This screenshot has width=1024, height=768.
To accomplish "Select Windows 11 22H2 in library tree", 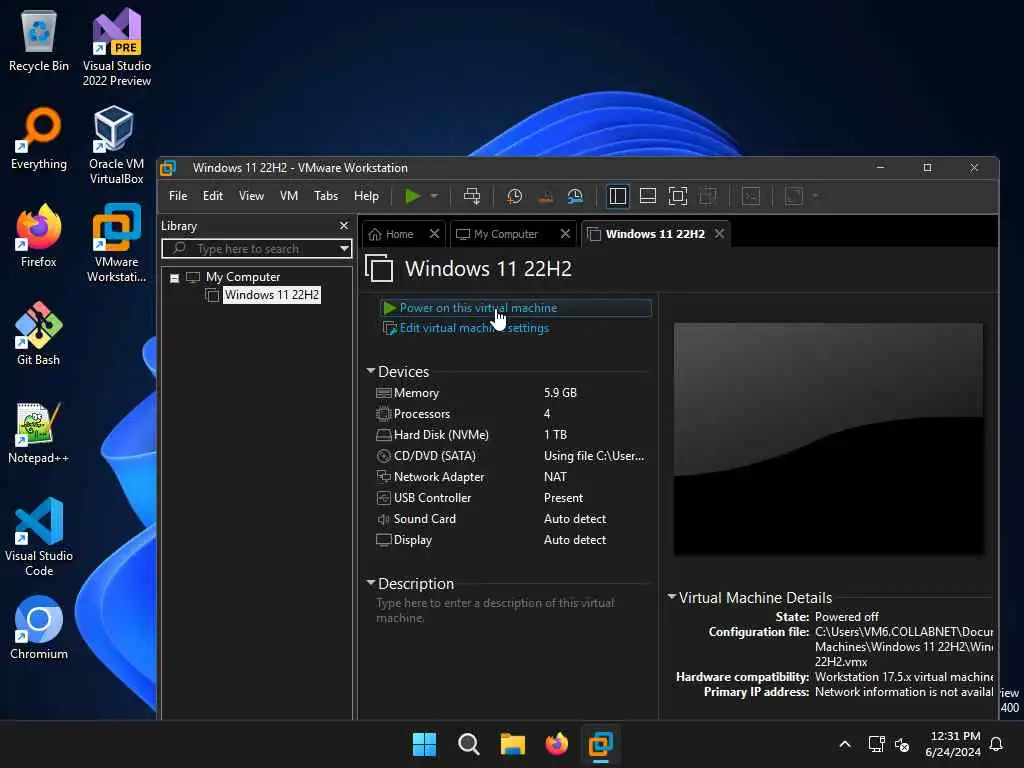I will click(x=272, y=295).
